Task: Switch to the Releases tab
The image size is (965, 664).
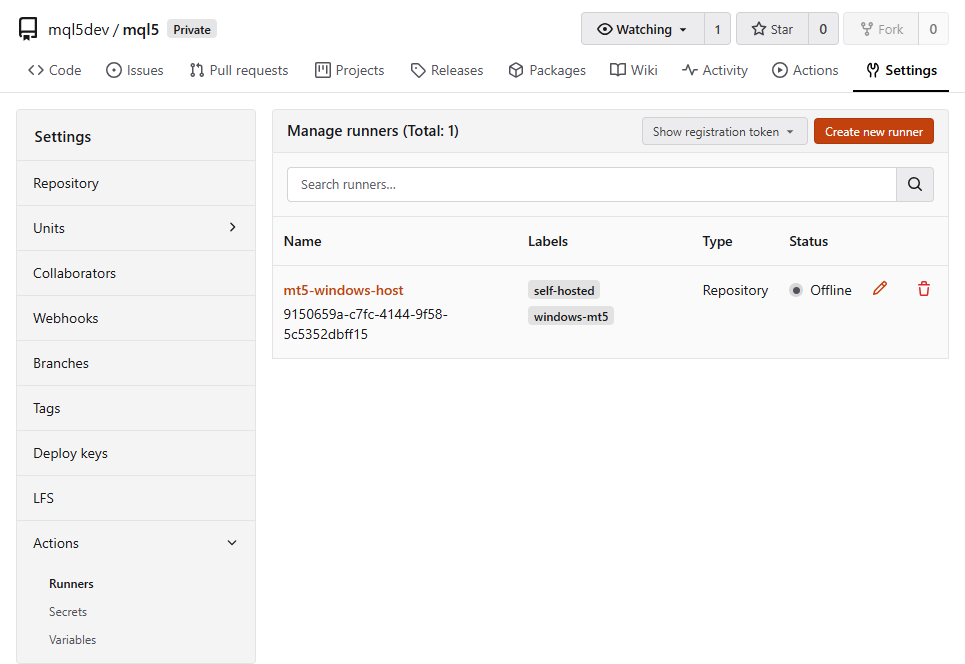Action: click(x=447, y=70)
